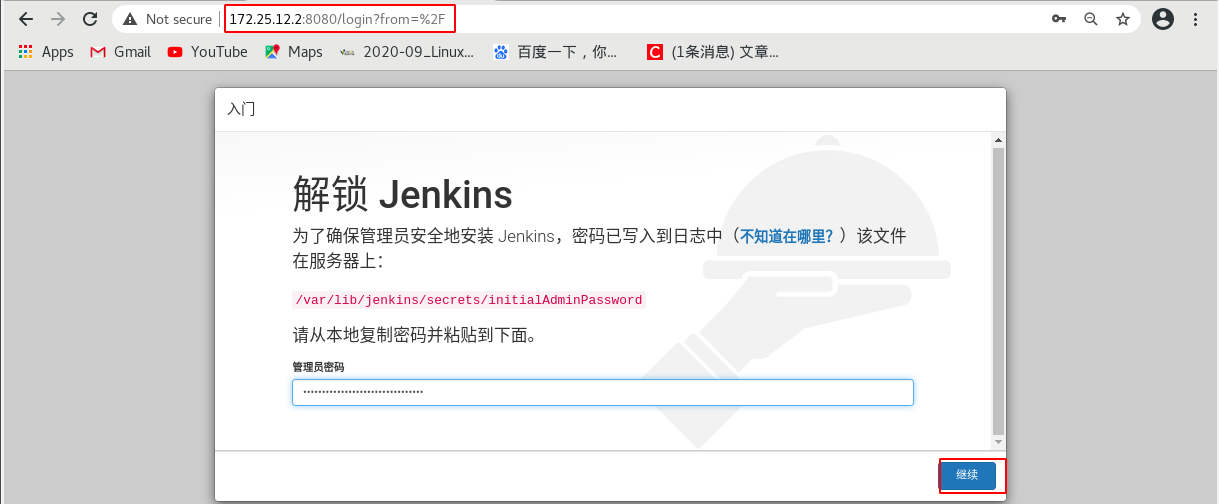The width and height of the screenshot is (1219, 504).
Task: Bookmark this page with the star
Action: 1123,19
